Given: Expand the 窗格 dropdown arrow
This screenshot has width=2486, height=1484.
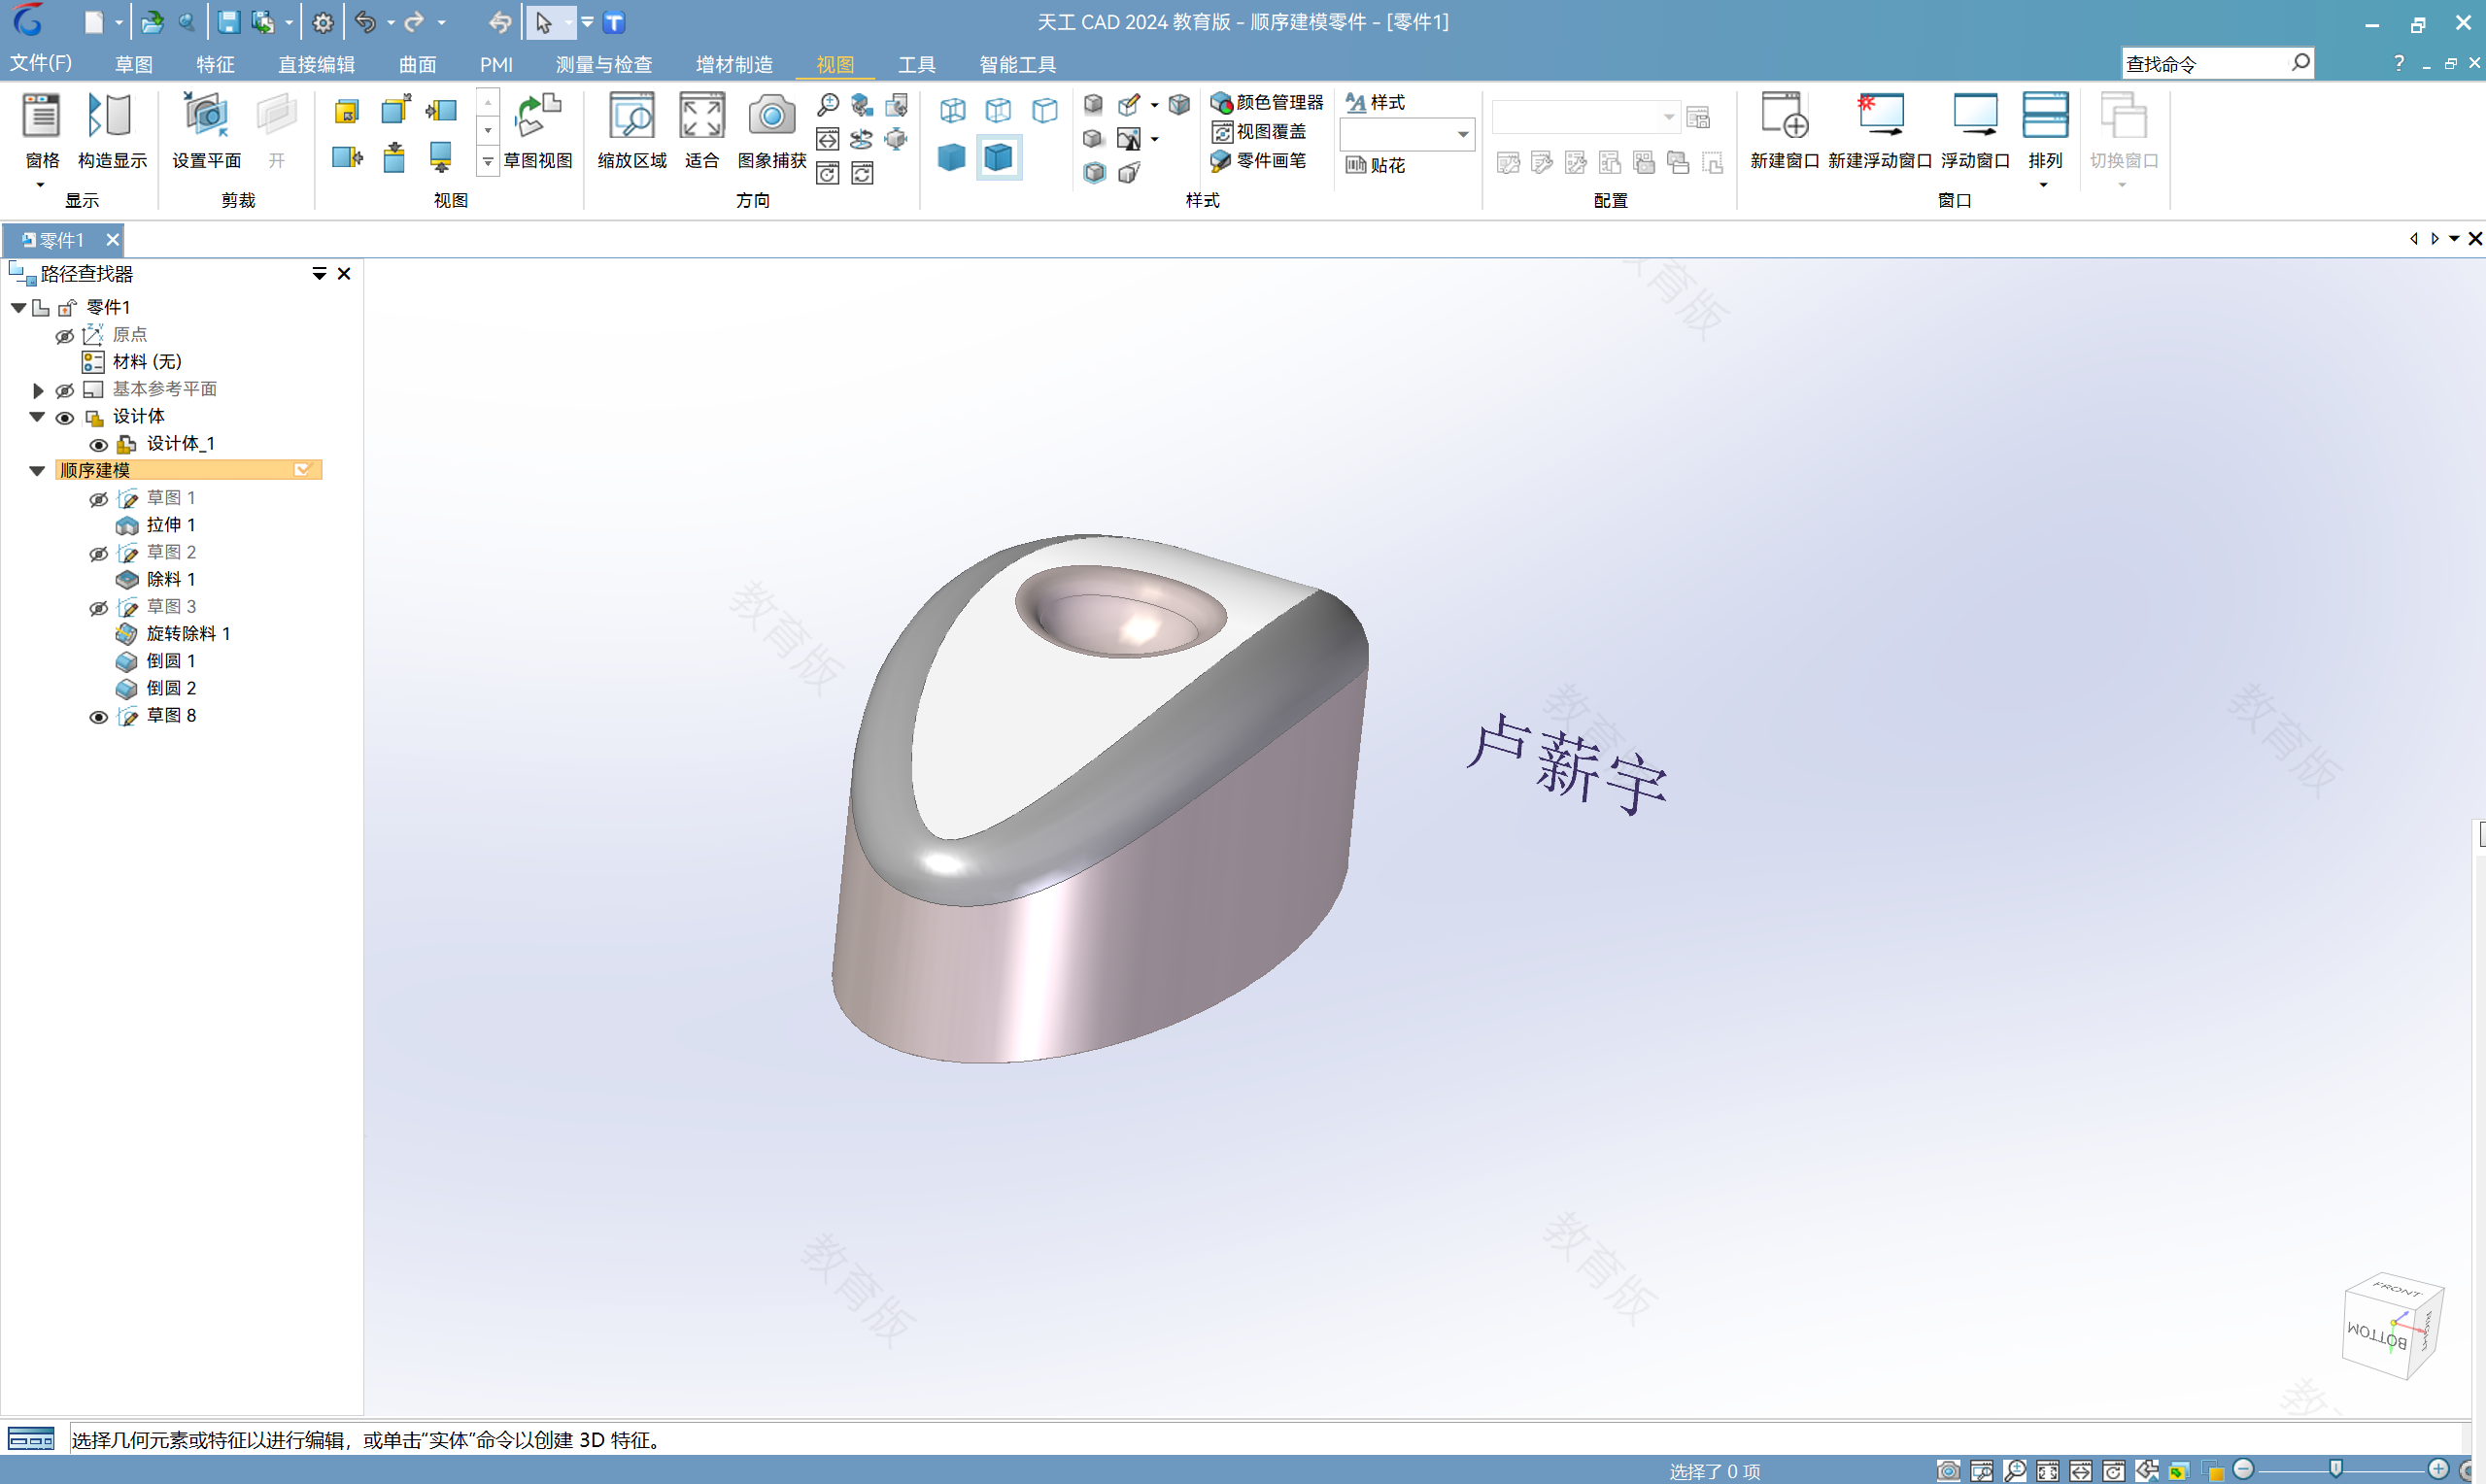Looking at the screenshot, I should [x=41, y=185].
